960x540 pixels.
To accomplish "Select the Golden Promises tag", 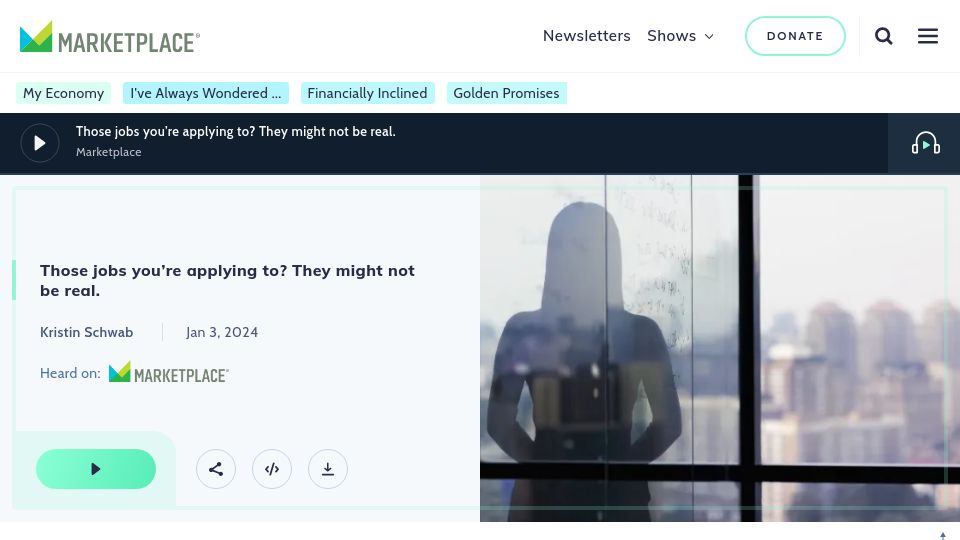I will pos(506,93).
